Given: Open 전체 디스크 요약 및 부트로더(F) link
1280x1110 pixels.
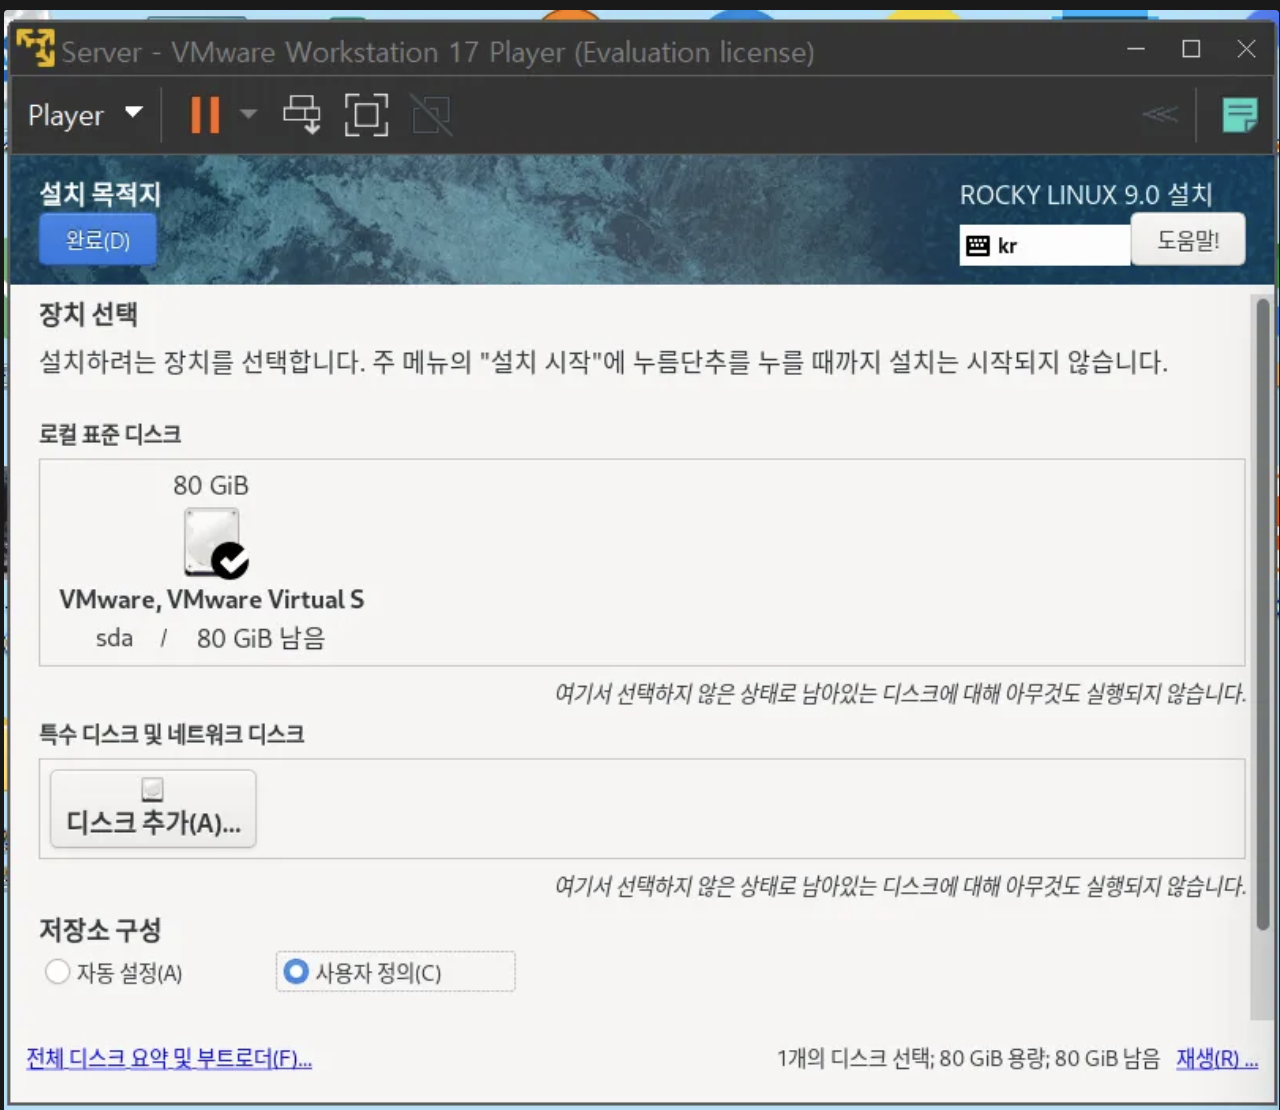Looking at the screenshot, I should [169, 1058].
